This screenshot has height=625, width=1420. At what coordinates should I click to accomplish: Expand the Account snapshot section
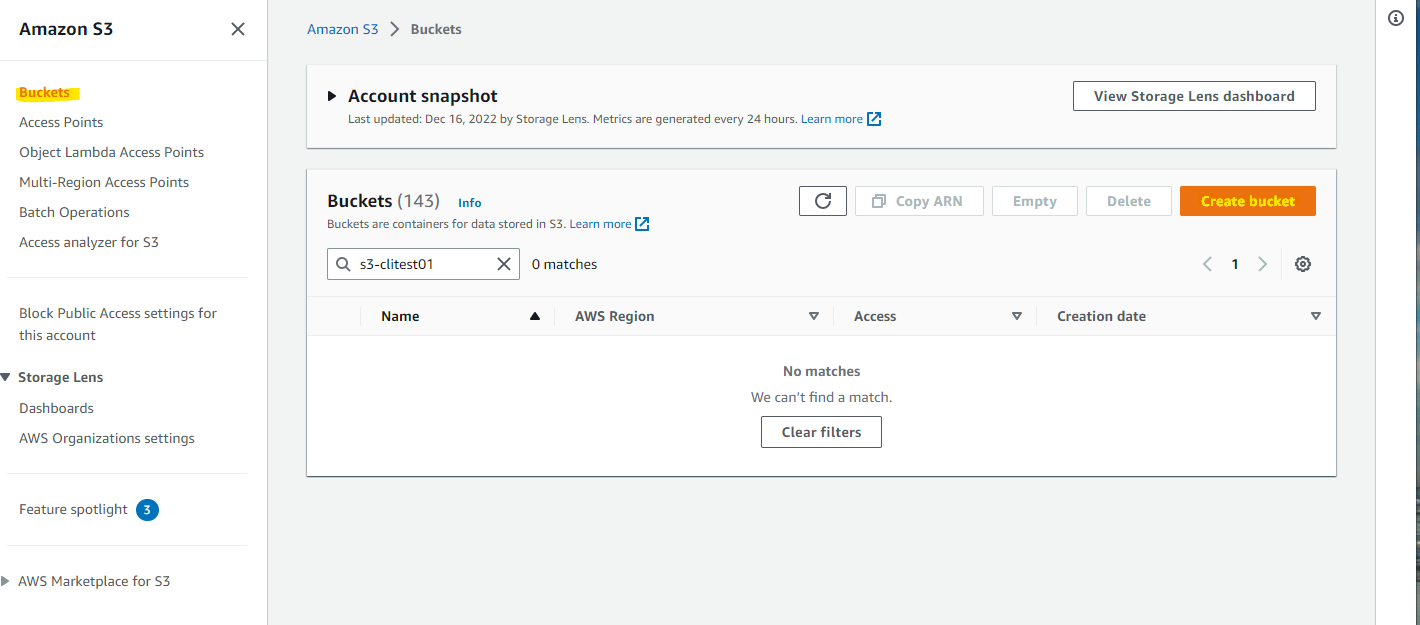coord(332,95)
